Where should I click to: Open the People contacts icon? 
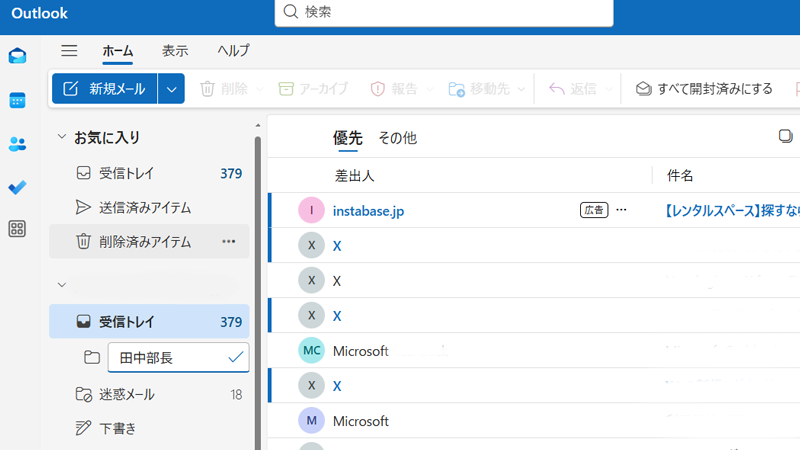tap(17, 144)
